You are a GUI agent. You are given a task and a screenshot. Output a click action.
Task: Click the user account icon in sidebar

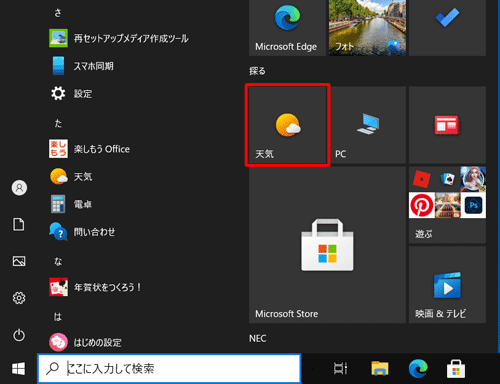pos(19,188)
